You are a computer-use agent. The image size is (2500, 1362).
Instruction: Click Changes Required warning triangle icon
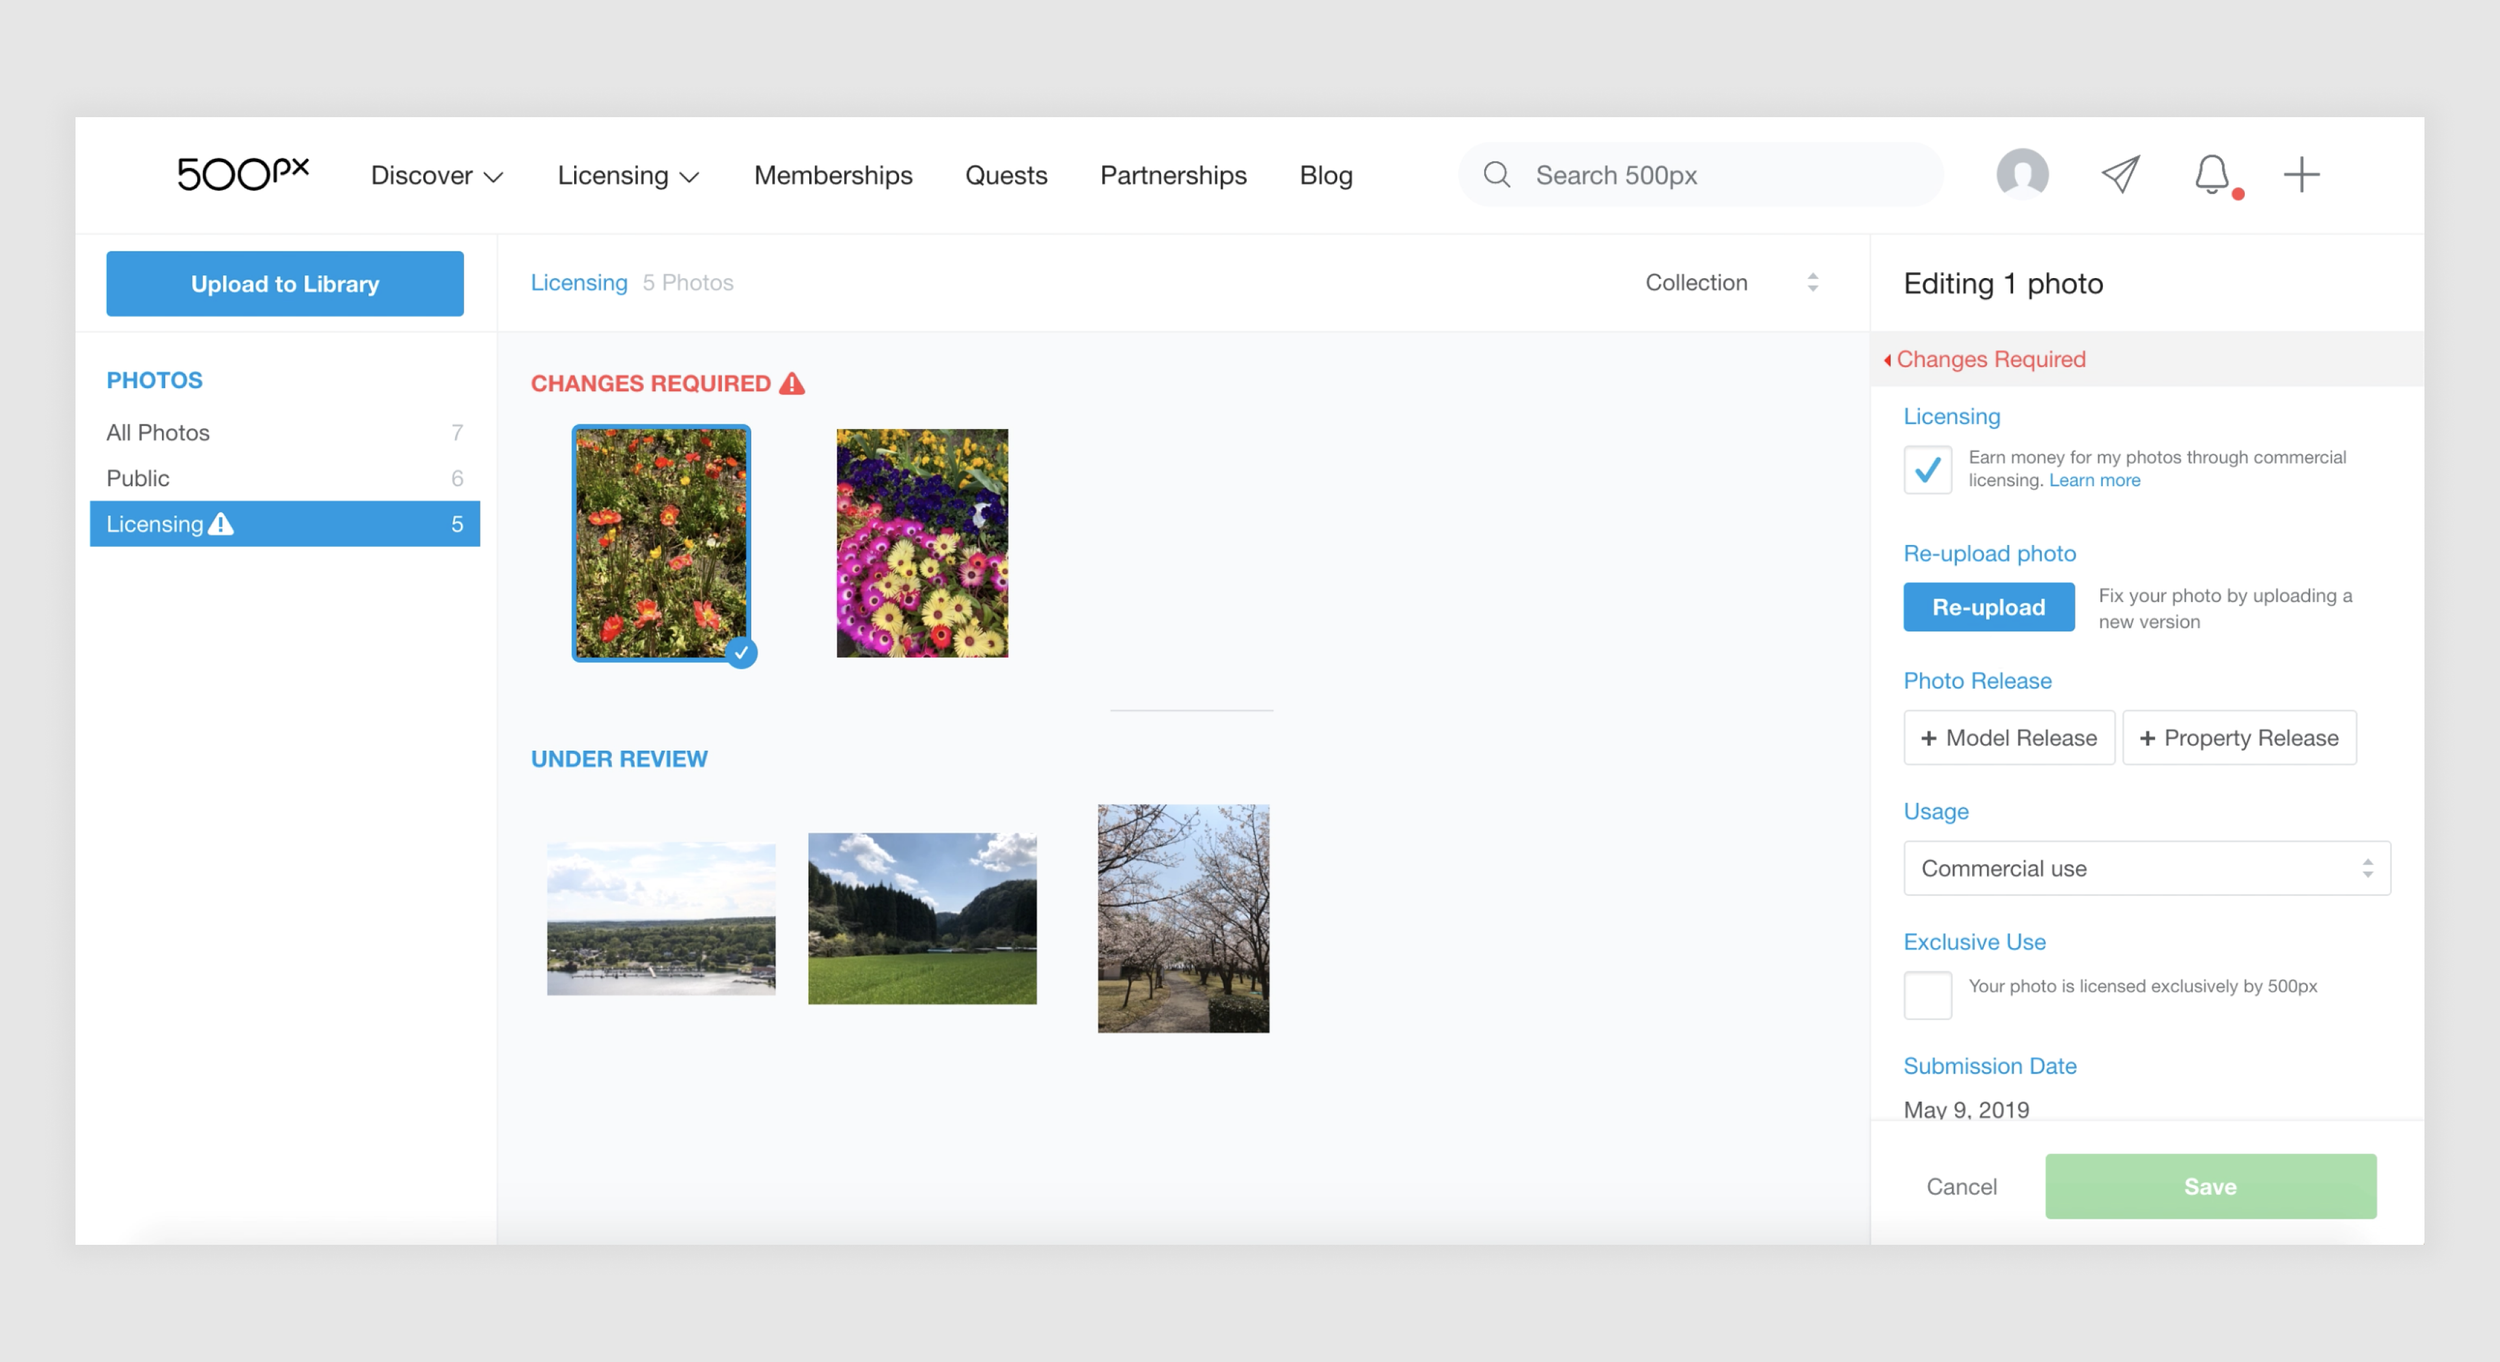[792, 384]
